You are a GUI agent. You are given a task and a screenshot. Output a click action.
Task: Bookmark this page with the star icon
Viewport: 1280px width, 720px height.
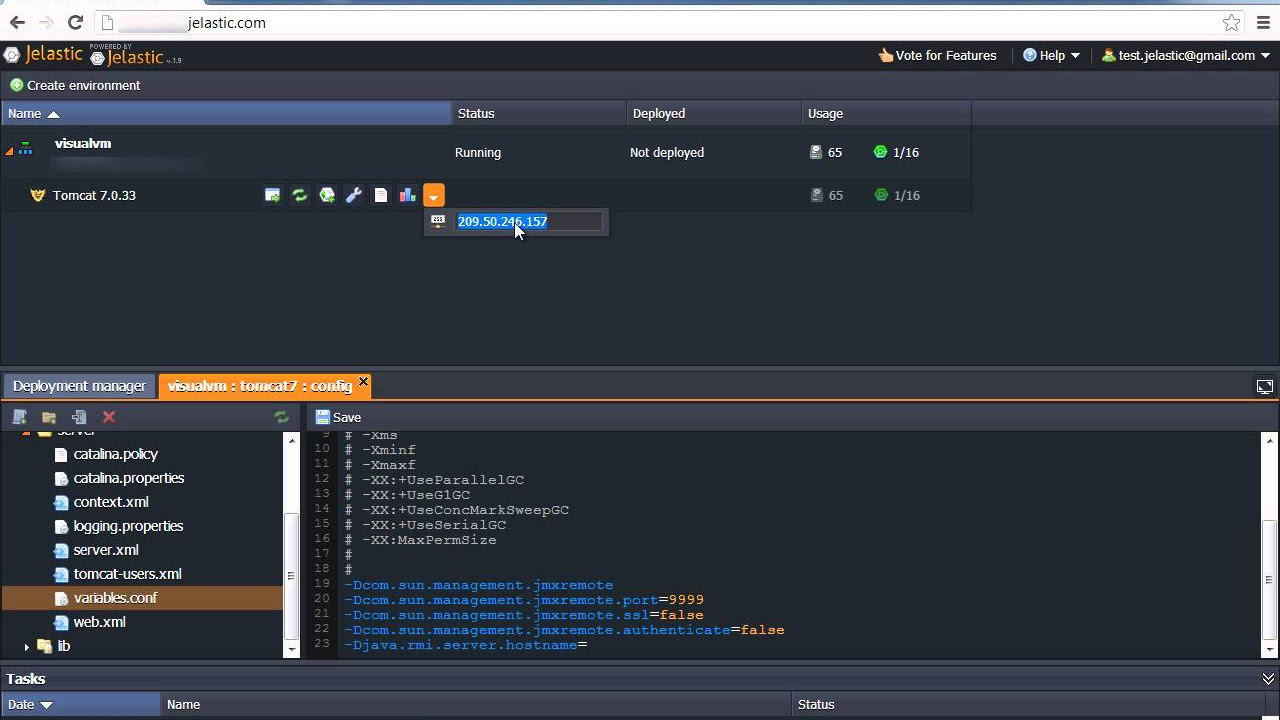click(1231, 22)
